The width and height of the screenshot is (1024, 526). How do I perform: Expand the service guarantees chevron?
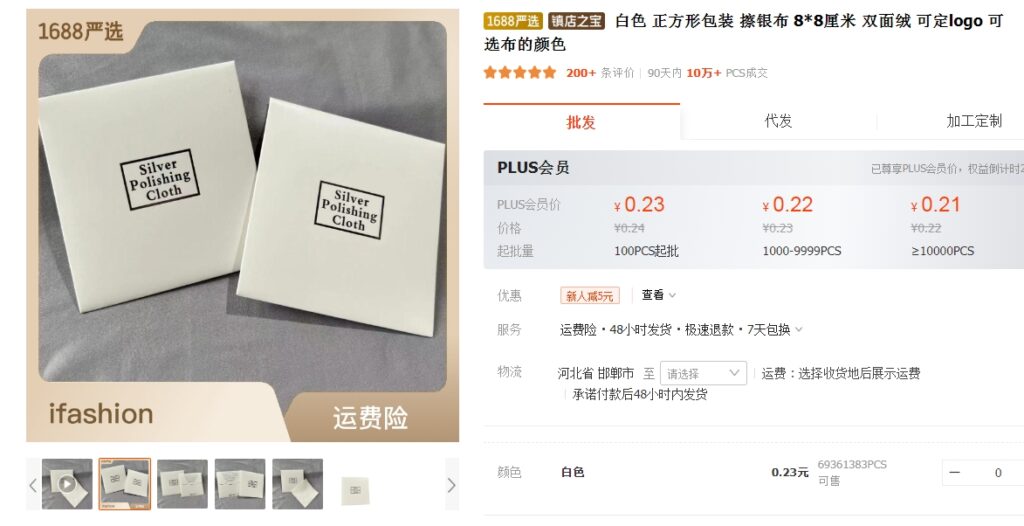point(799,330)
